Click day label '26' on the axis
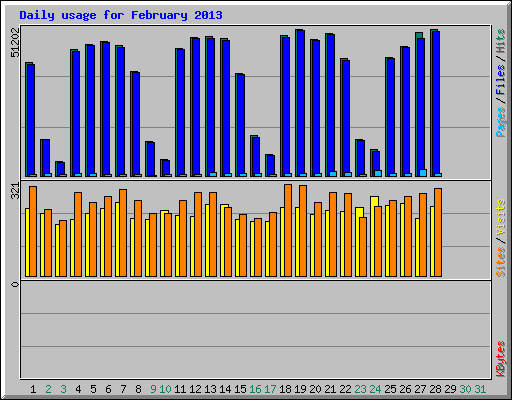512x400 pixels. click(x=405, y=389)
